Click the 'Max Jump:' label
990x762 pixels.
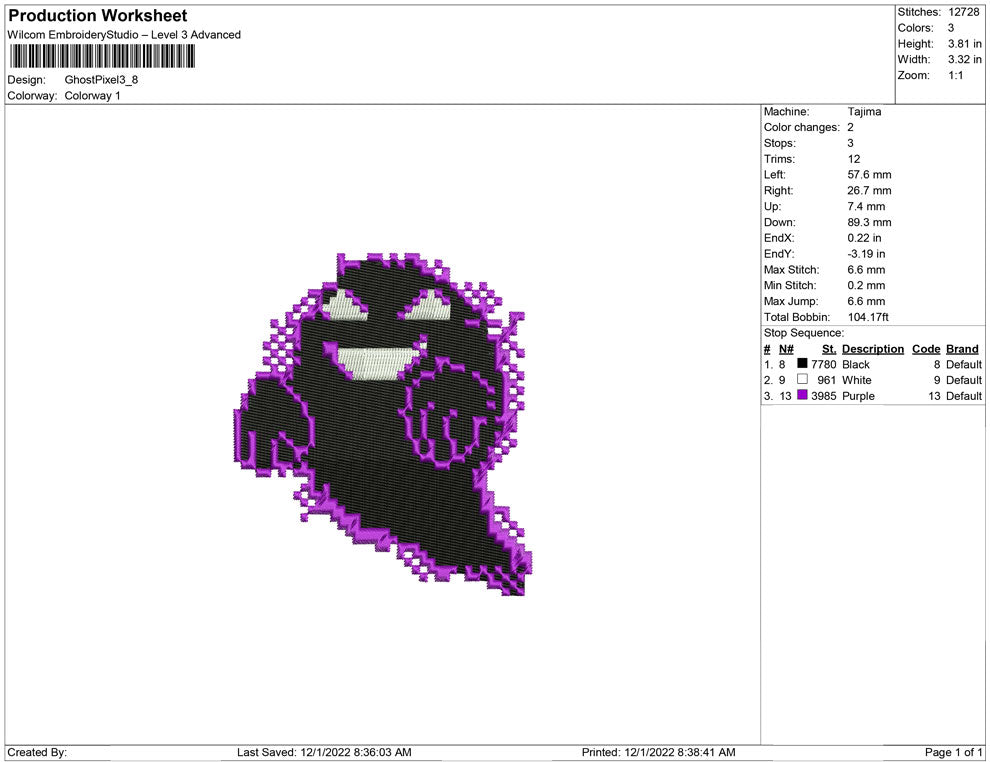[x=791, y=301]
